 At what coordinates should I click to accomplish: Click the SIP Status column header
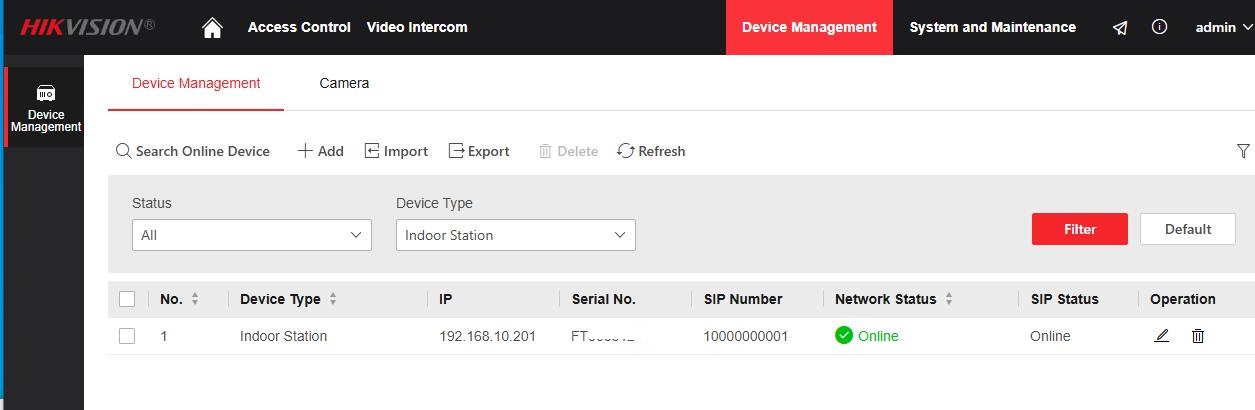click(1064, 299)
